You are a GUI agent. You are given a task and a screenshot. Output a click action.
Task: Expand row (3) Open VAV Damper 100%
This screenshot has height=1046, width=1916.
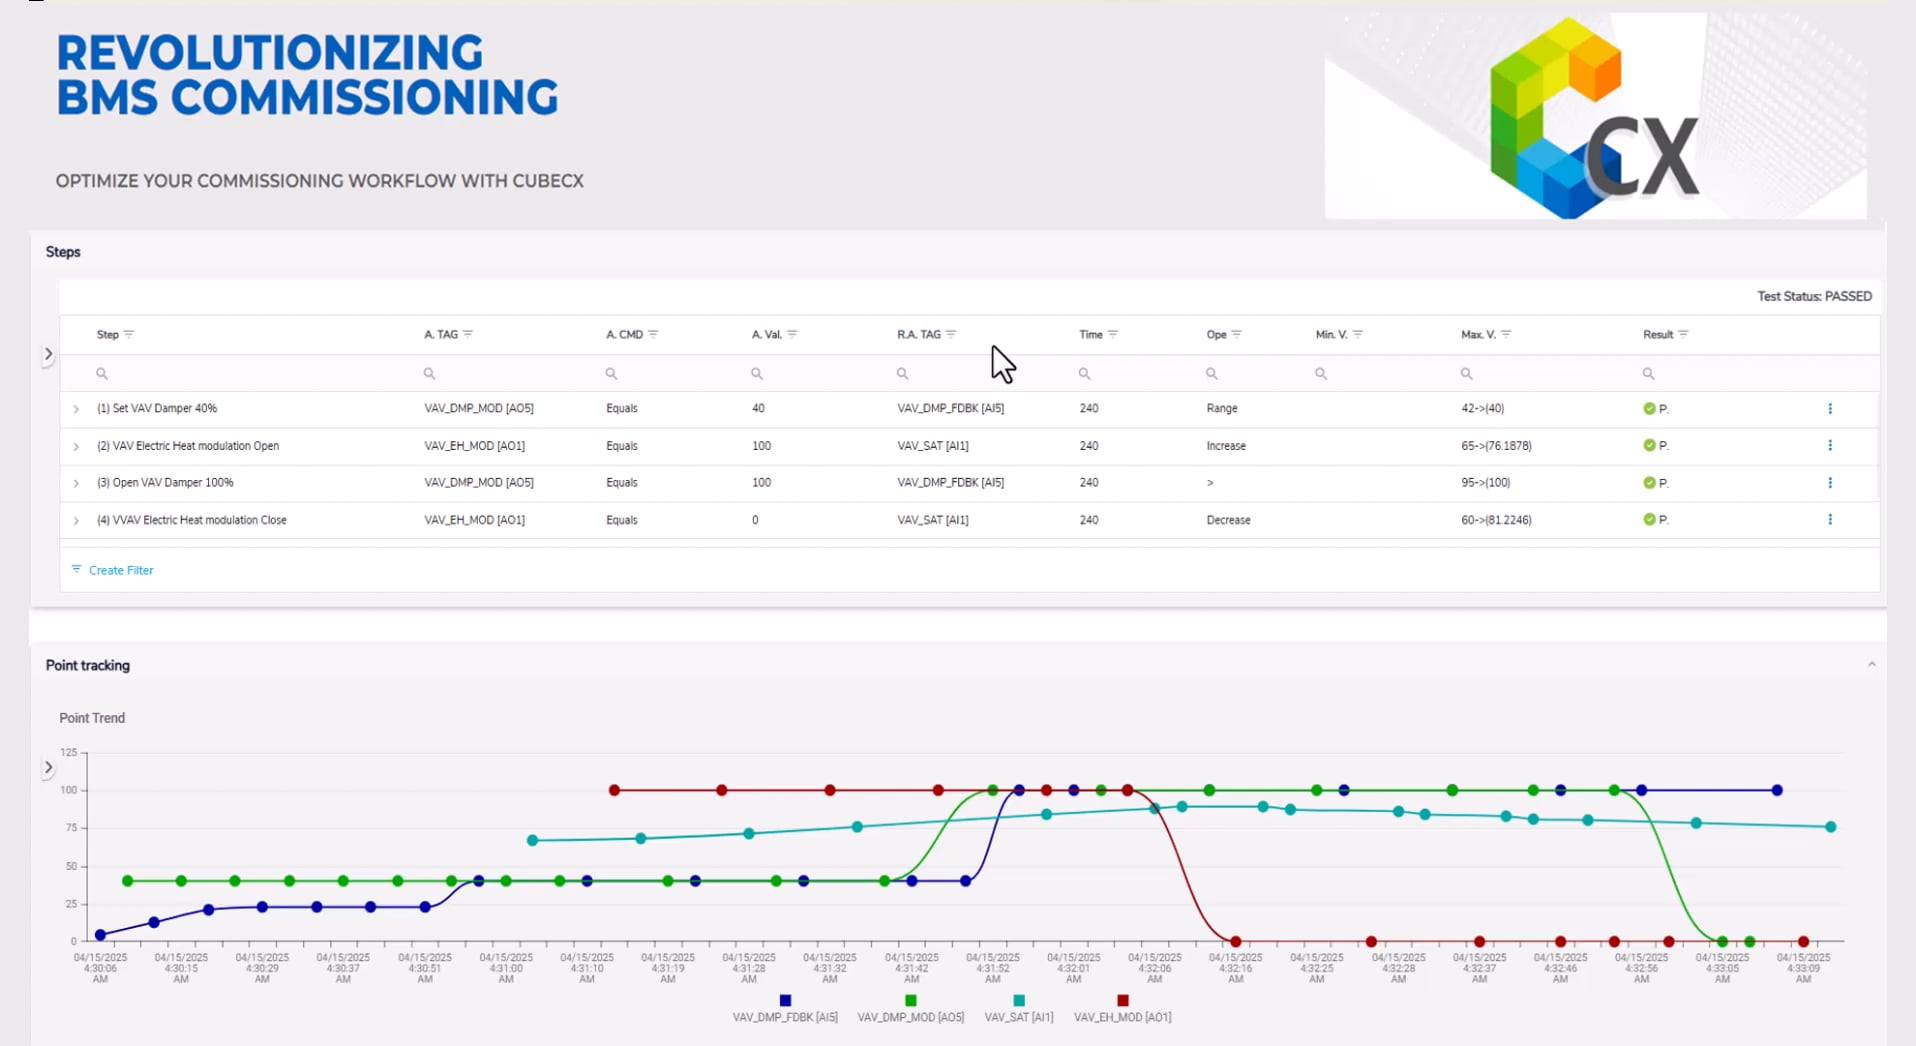76,483
